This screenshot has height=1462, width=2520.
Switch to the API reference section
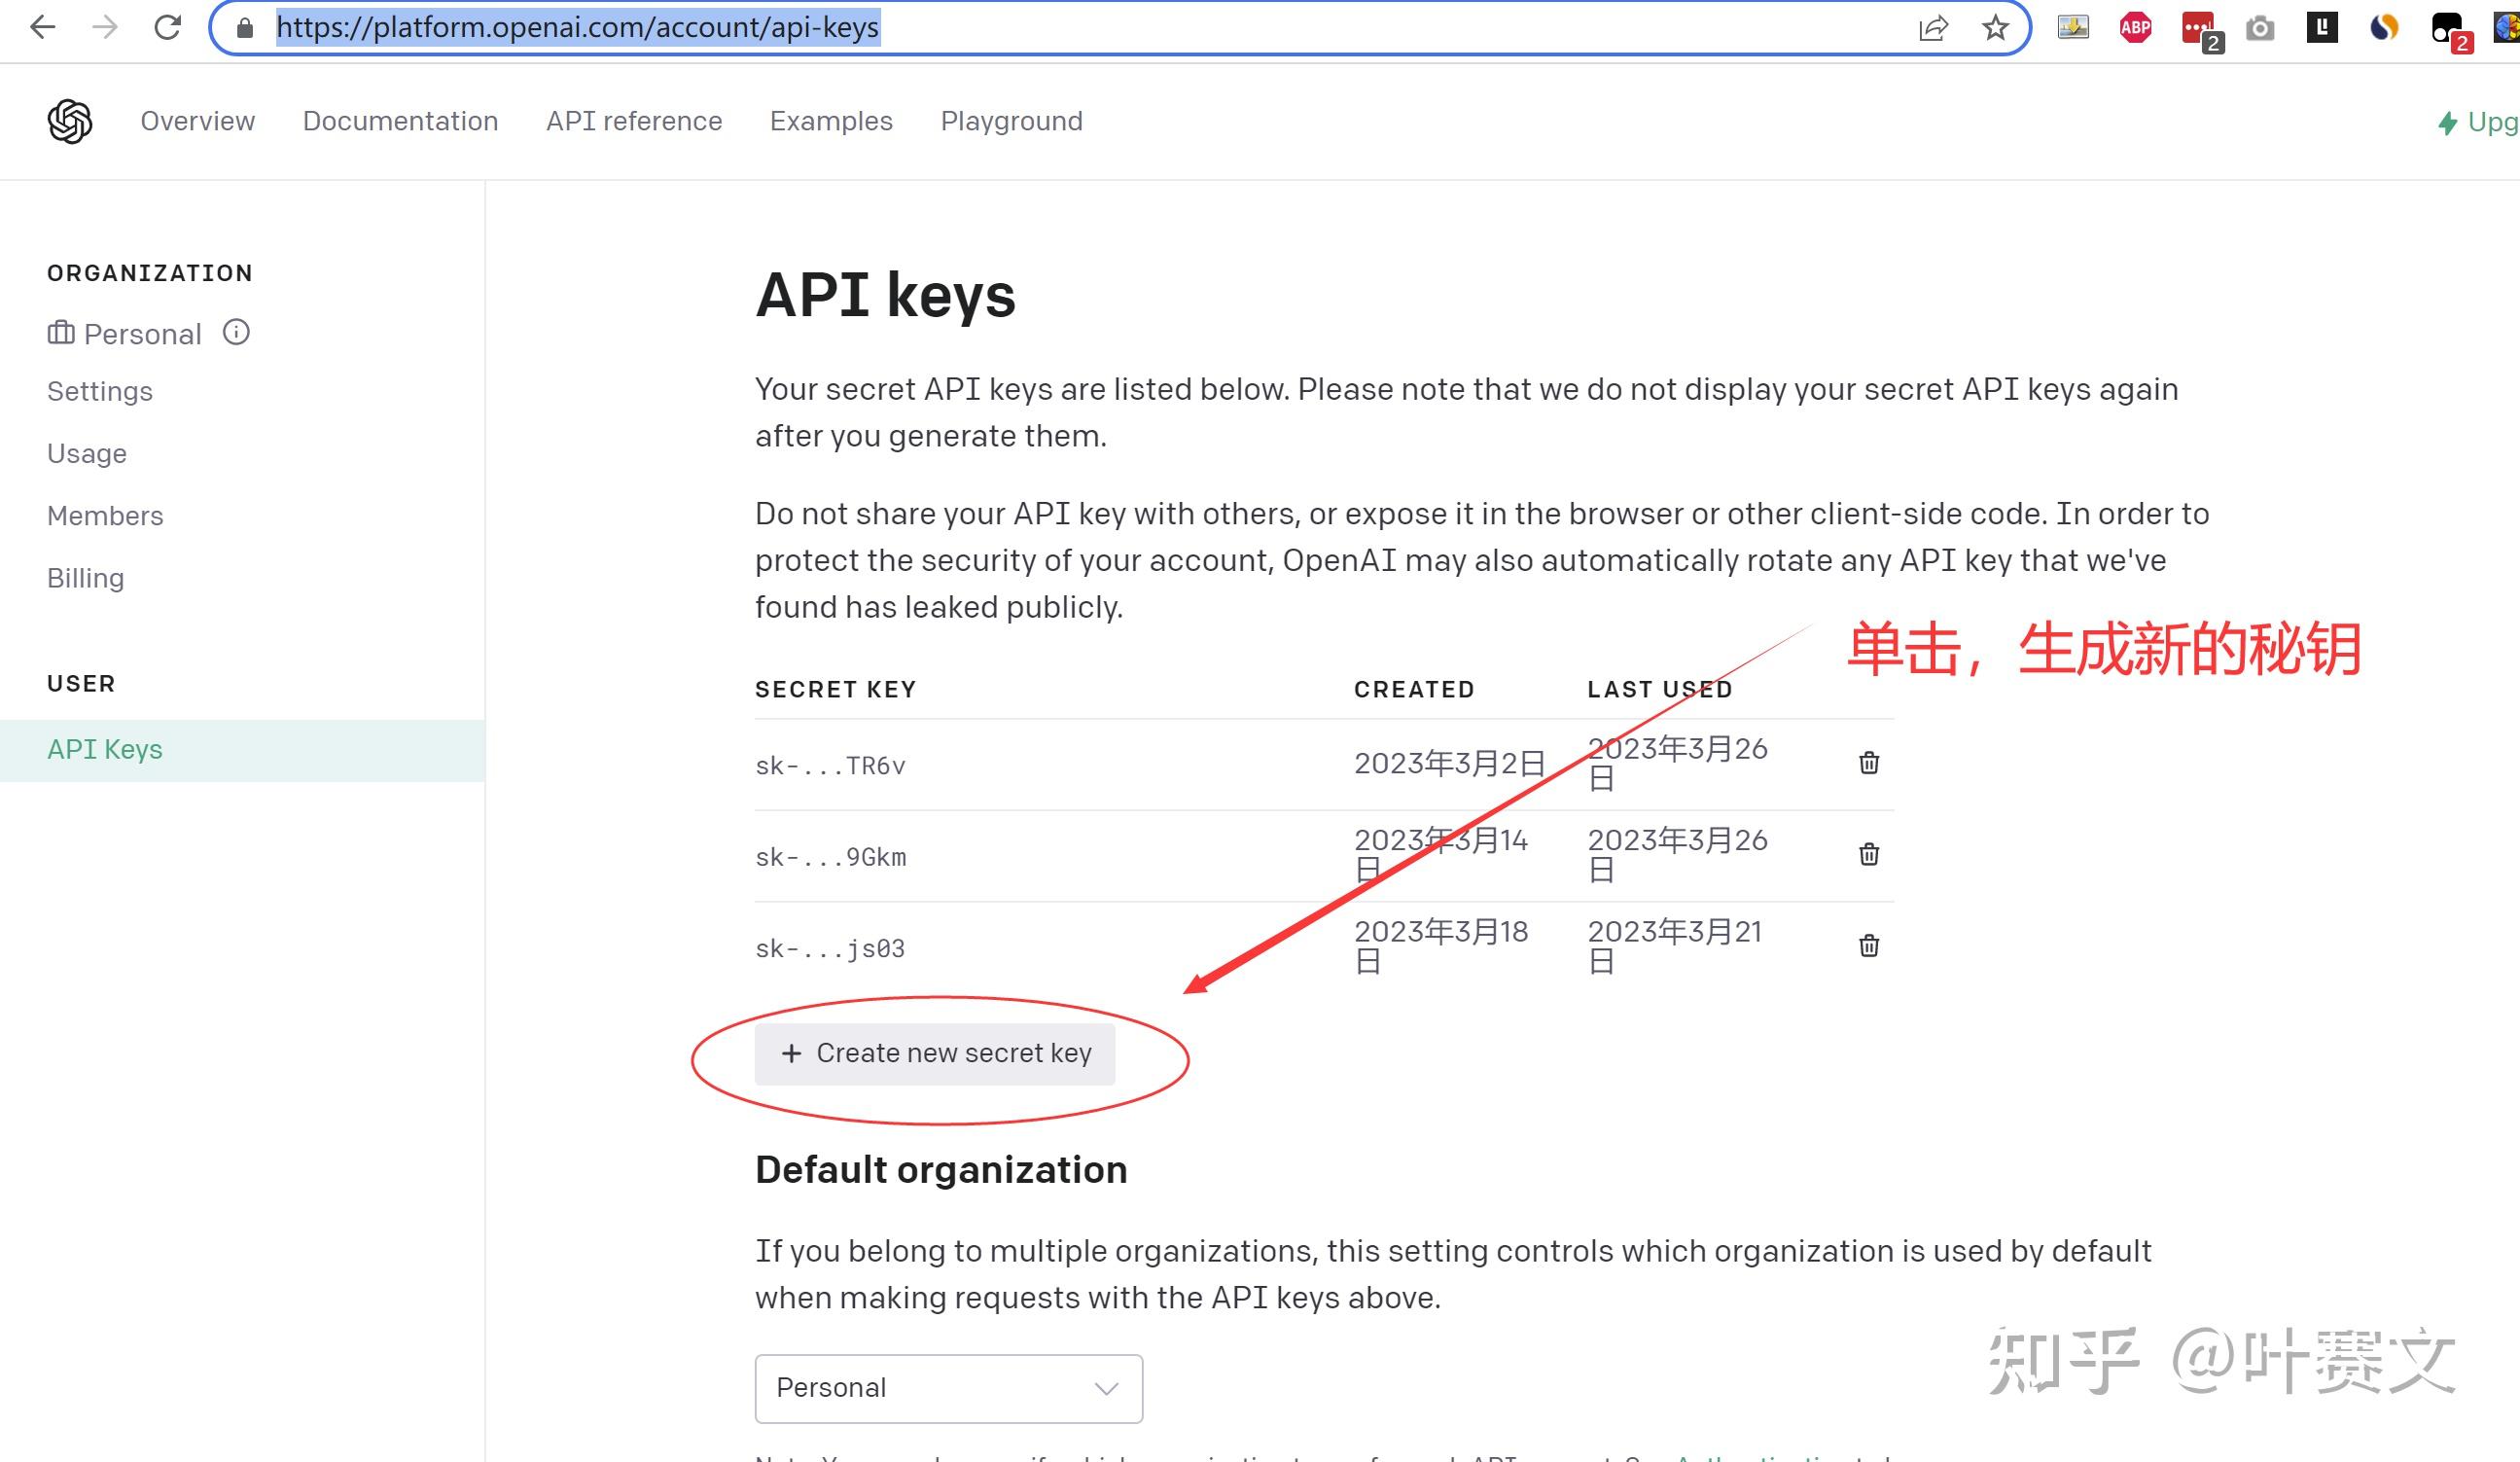633,121
